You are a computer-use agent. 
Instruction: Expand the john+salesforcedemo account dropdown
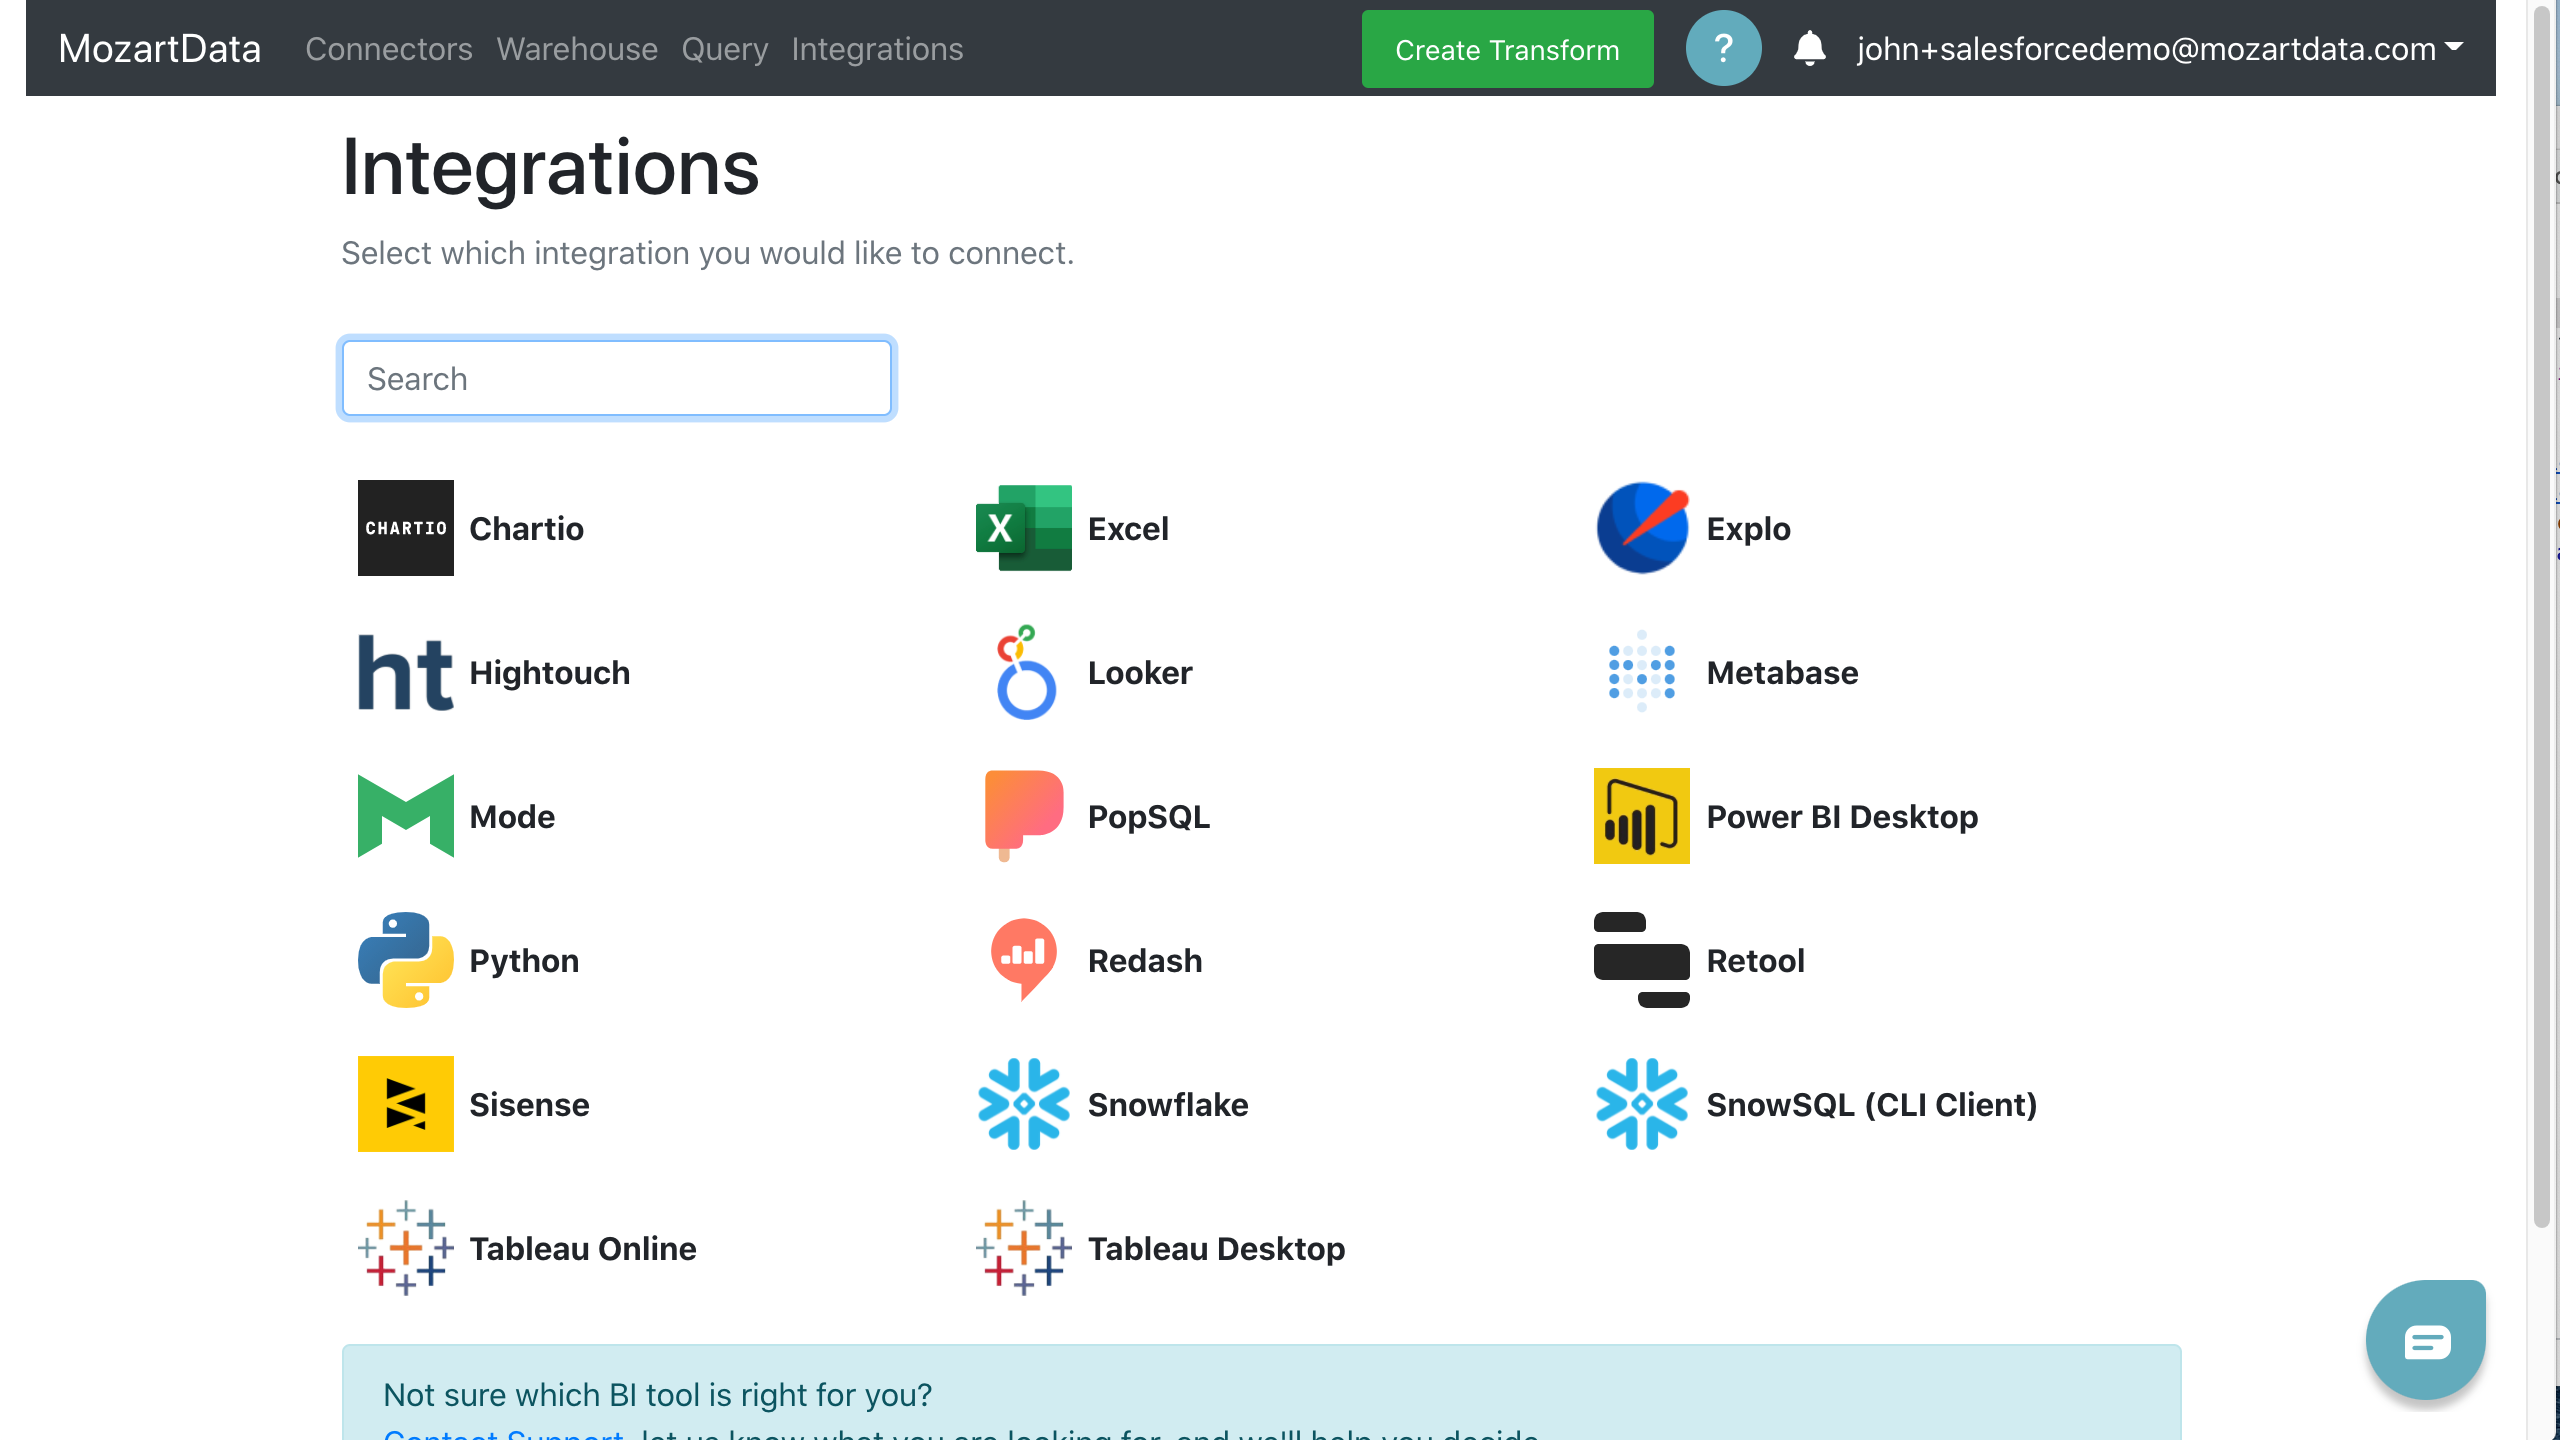point(2160,48)
